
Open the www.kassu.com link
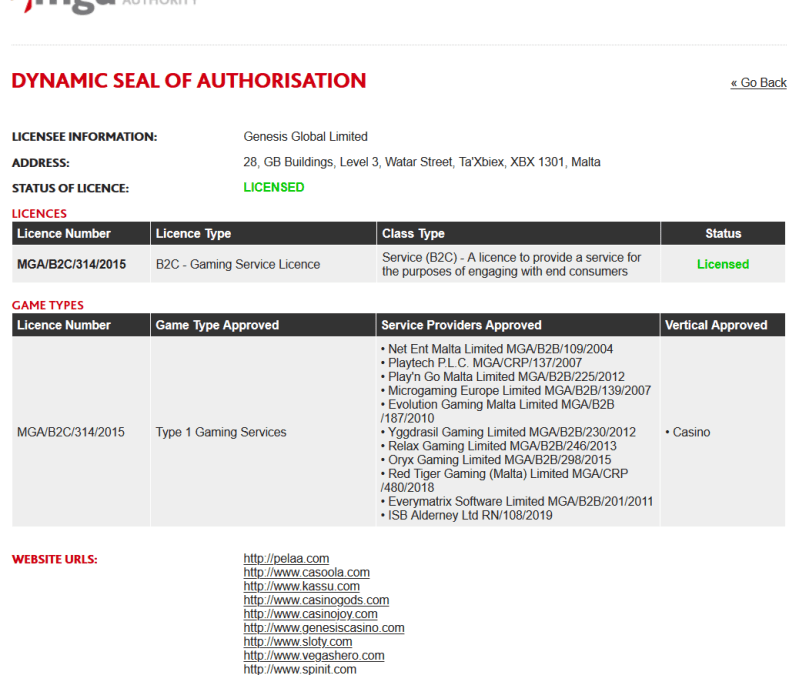(301, 586)
